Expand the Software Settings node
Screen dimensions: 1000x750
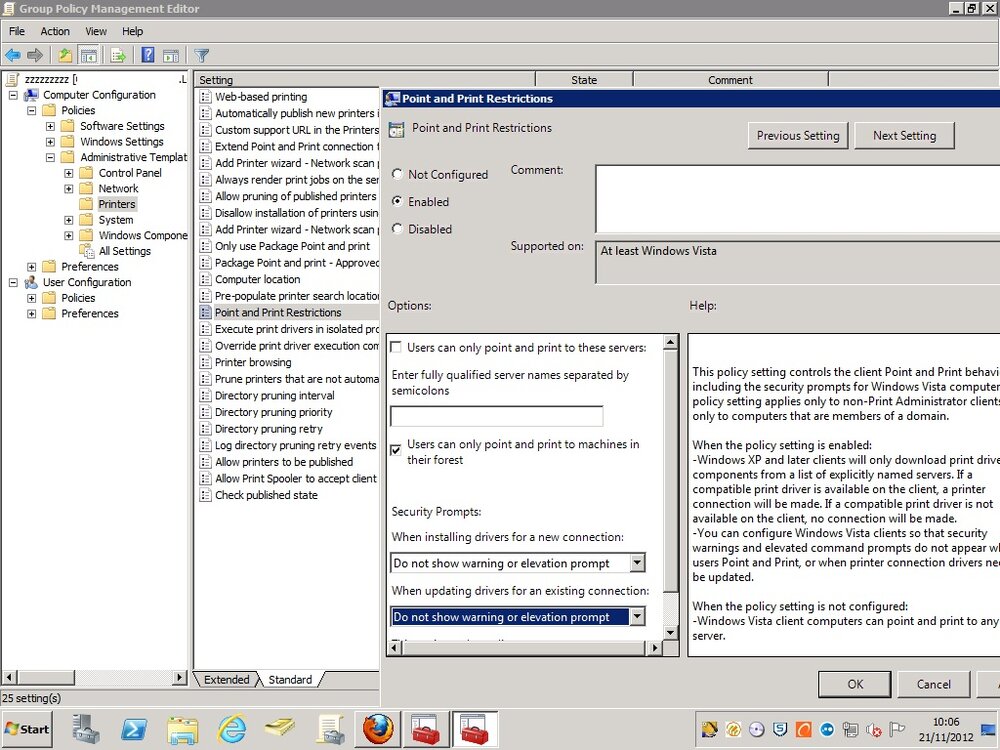click(50, 126)
